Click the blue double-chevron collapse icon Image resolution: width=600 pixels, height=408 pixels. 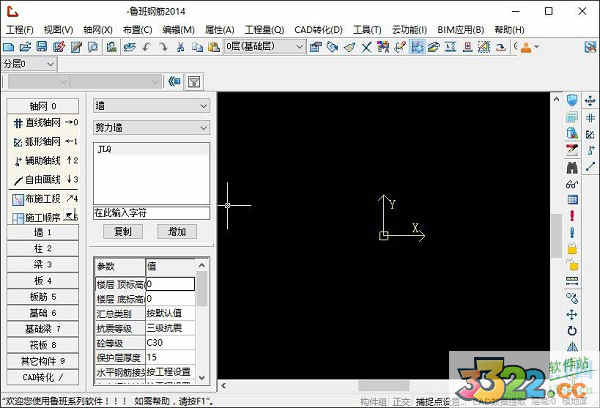pos(174,81)
